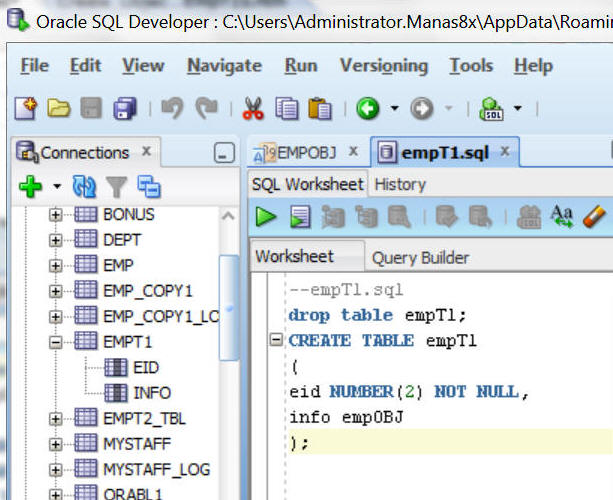Click the Paste clipboard icon

click(319, 108)
